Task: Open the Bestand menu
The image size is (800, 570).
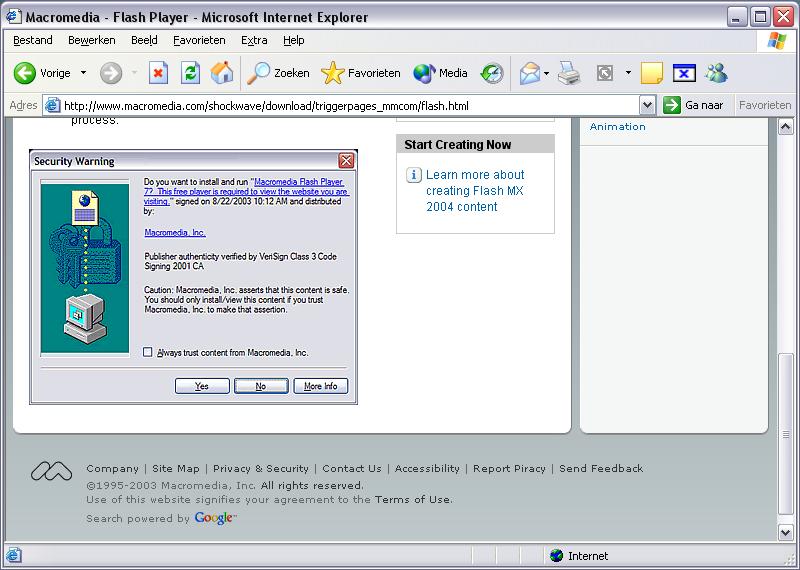Action: tap(33, 40)
